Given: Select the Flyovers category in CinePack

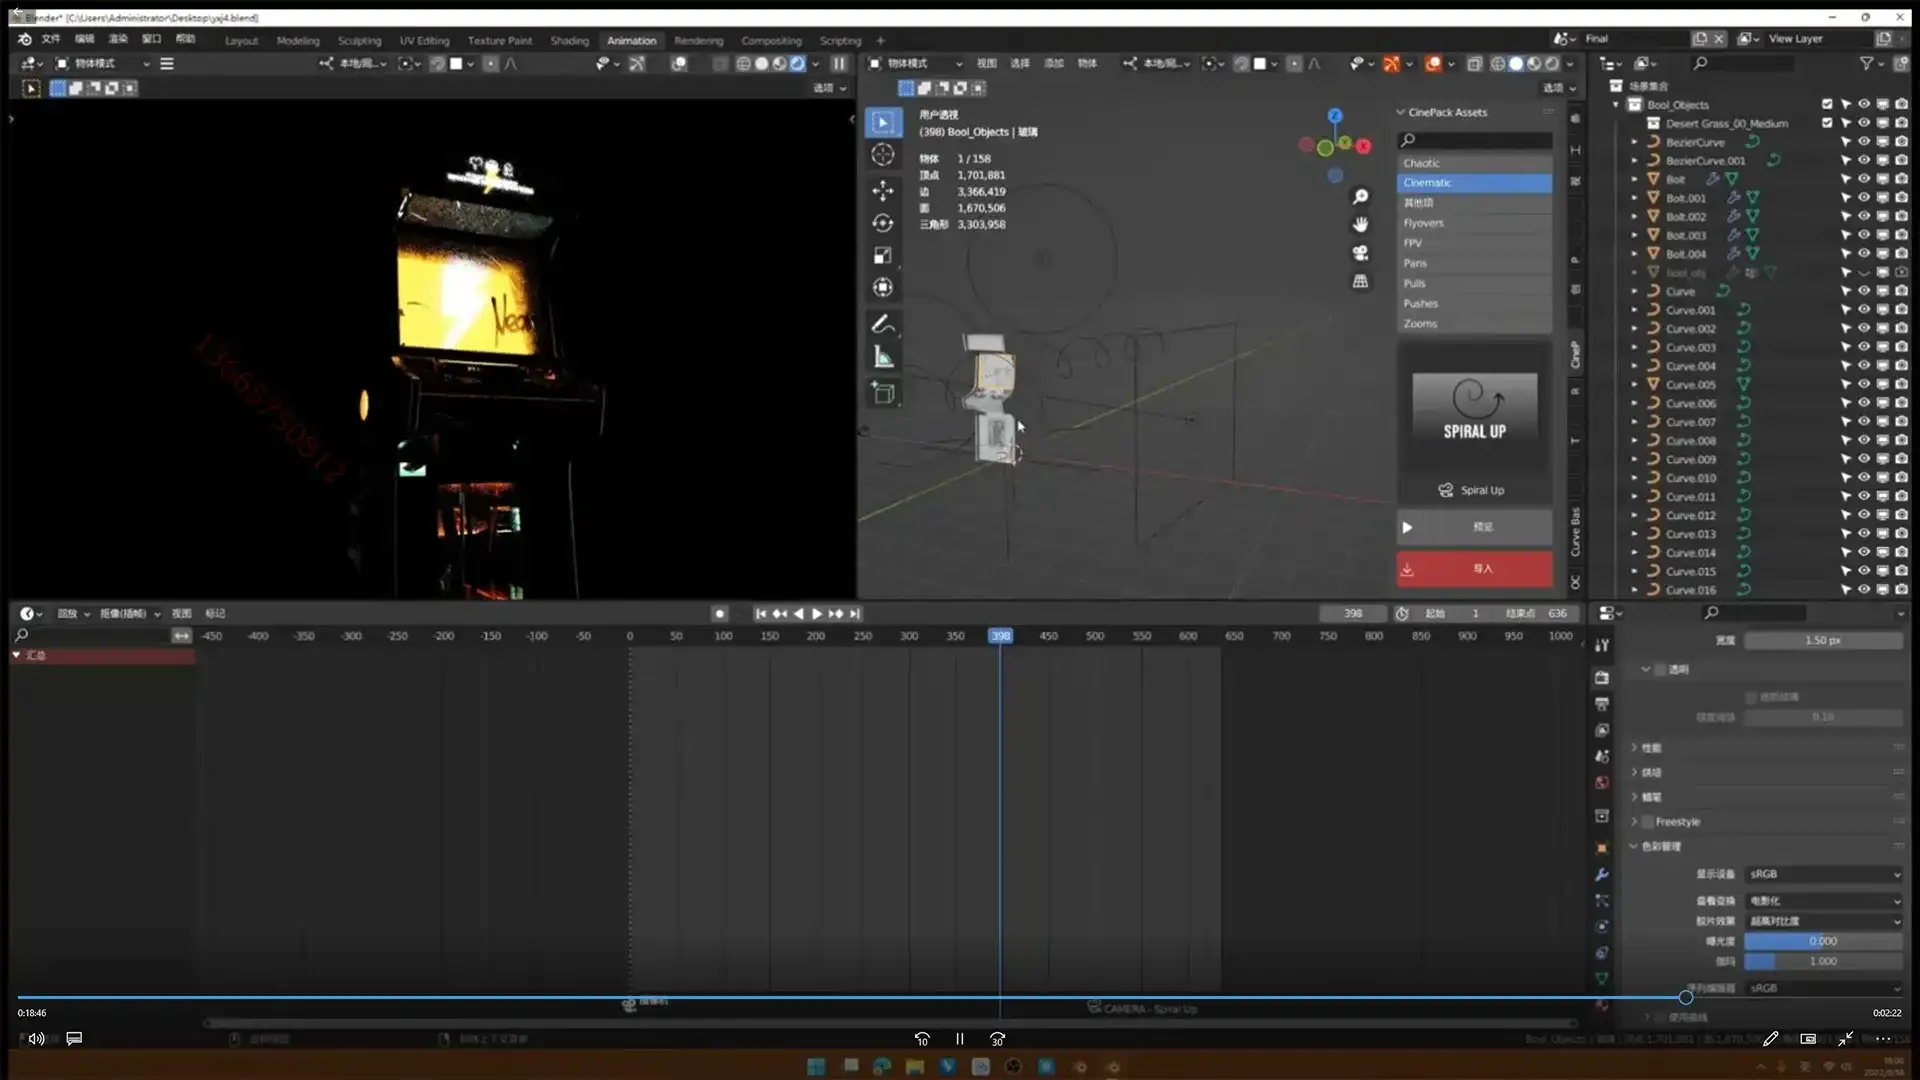Looking at the screenshot, I should tap(1473, 223).
